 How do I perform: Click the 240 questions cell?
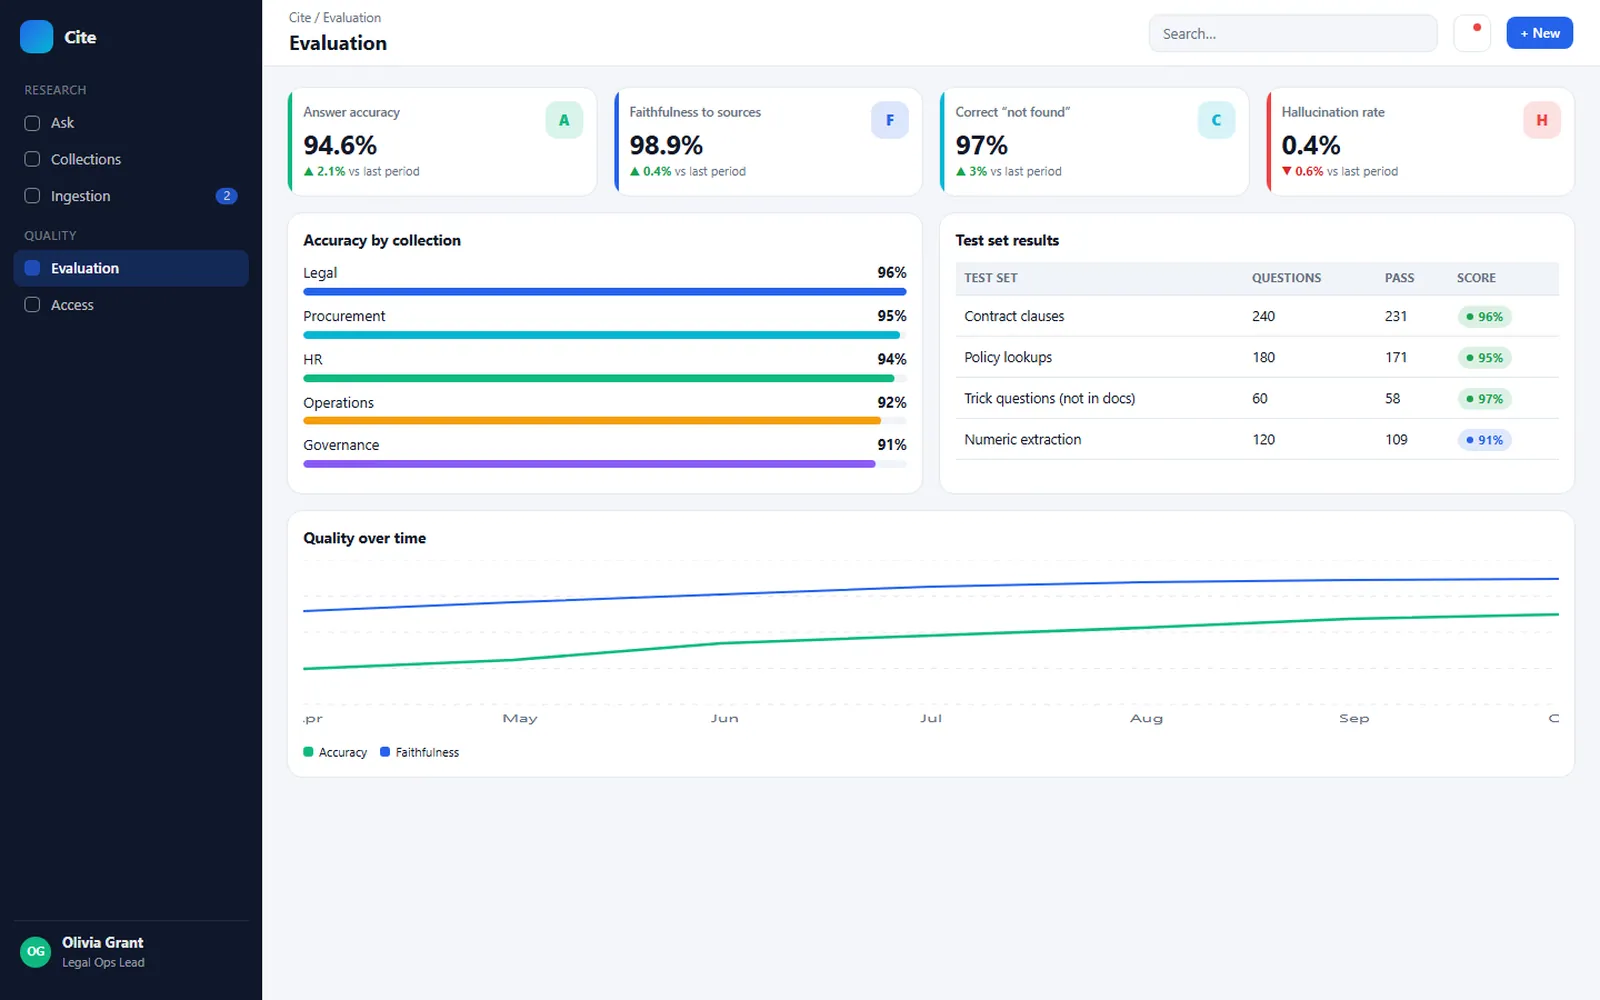click(x=1263, y=317)
